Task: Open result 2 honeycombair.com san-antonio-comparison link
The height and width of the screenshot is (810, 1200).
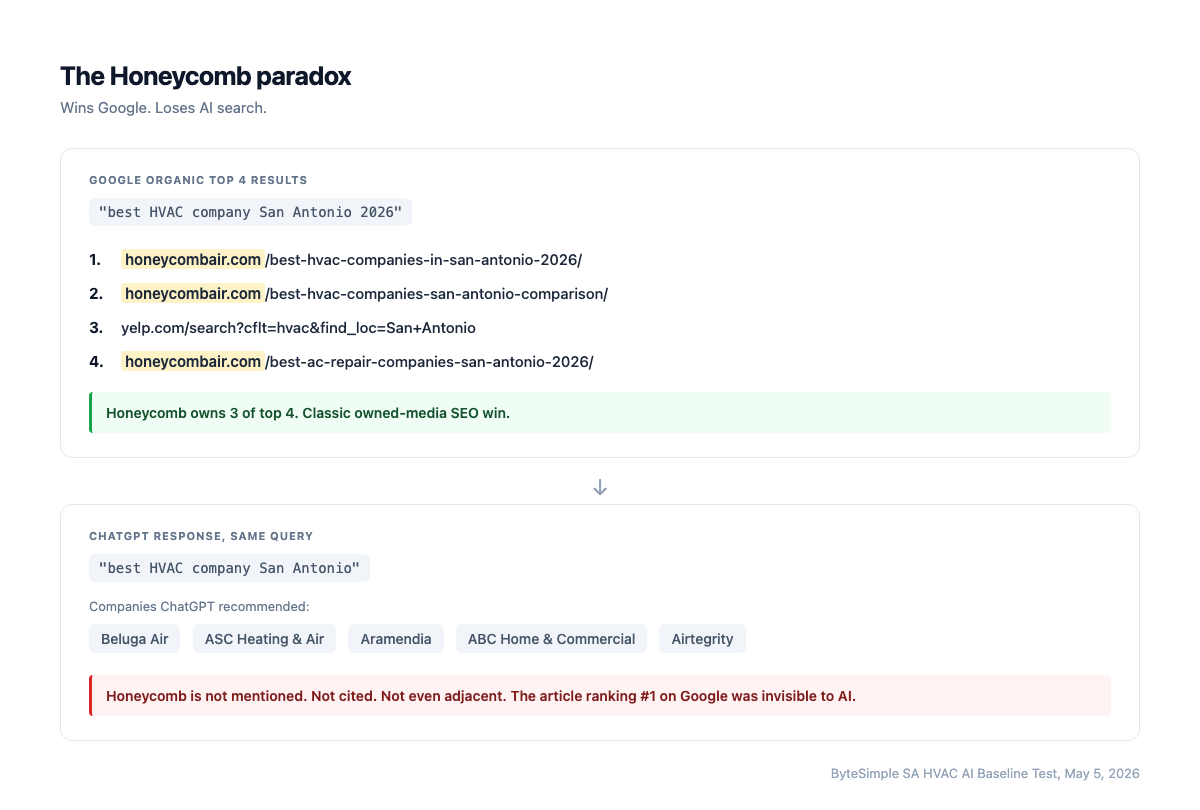Action: tap(364, 294)
